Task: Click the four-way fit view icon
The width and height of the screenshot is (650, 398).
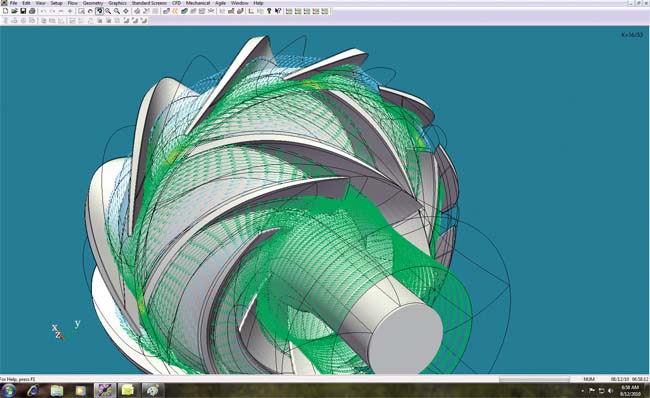Action: [x=126, y=11]
